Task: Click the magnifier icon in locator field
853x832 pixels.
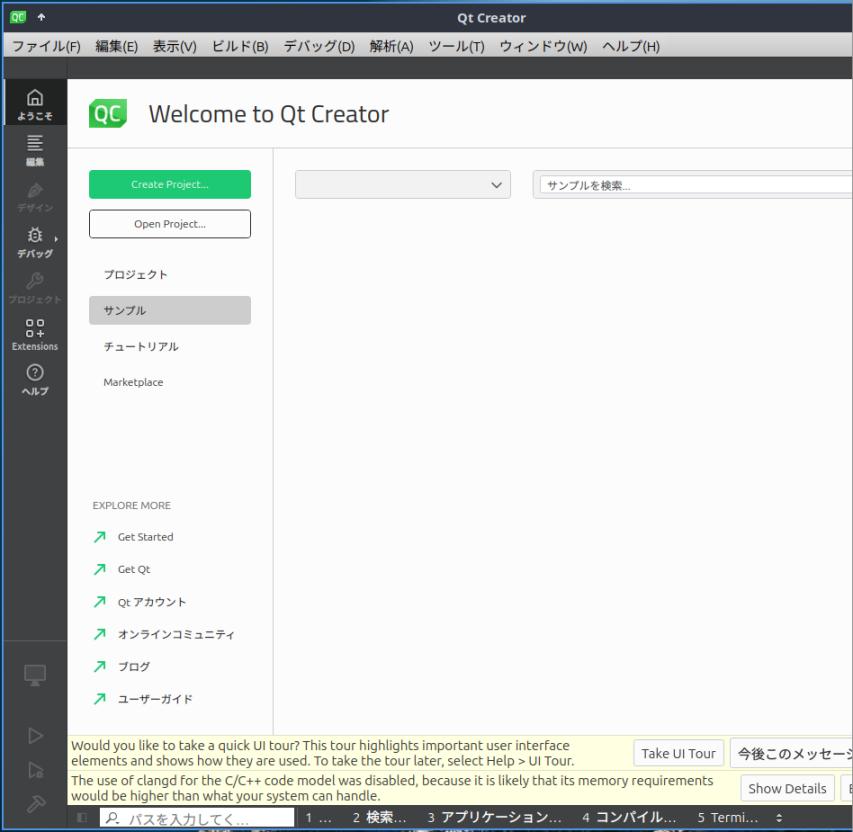Action: pyautogui.click(x=113, y=817)
